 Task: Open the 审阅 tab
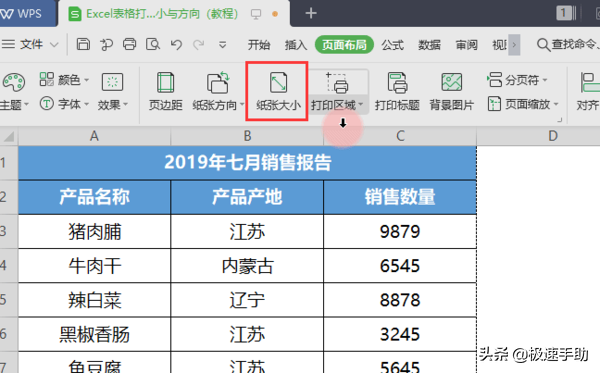466,45
